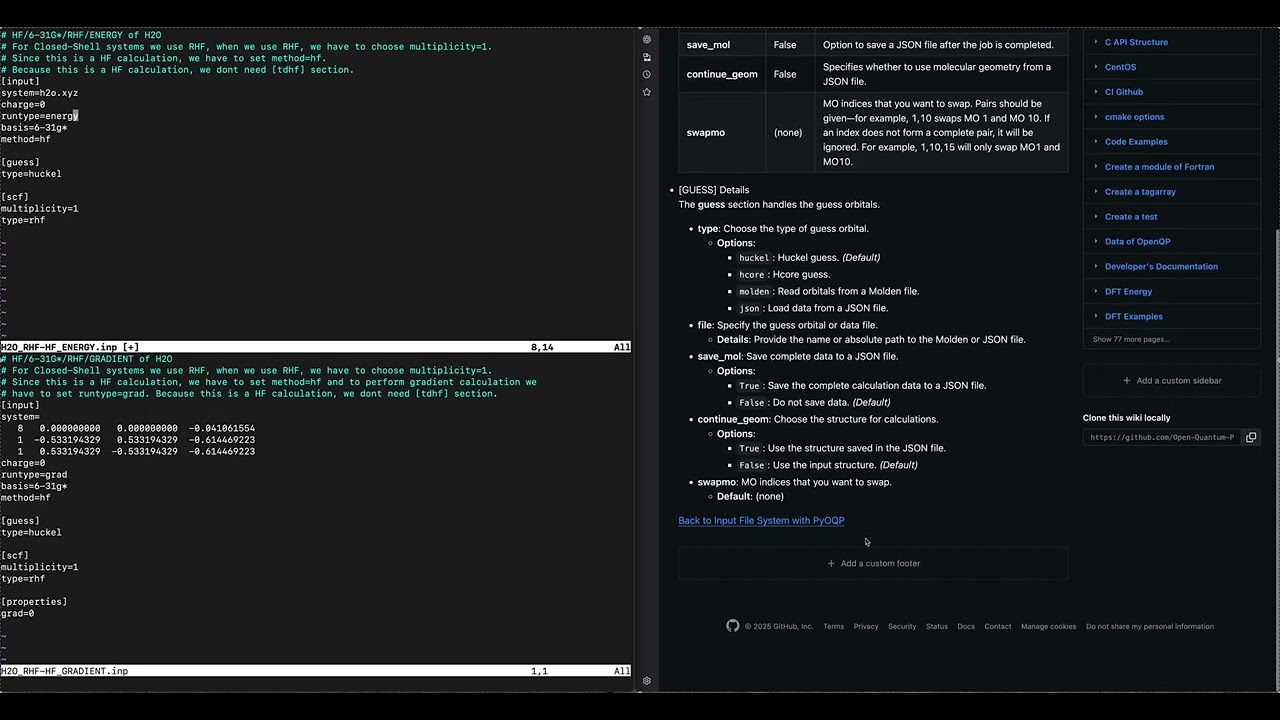Viewport: 1280px width, 720px height.
Task: Expand the DFT Energy page entry
Action: click(1095, 292)
